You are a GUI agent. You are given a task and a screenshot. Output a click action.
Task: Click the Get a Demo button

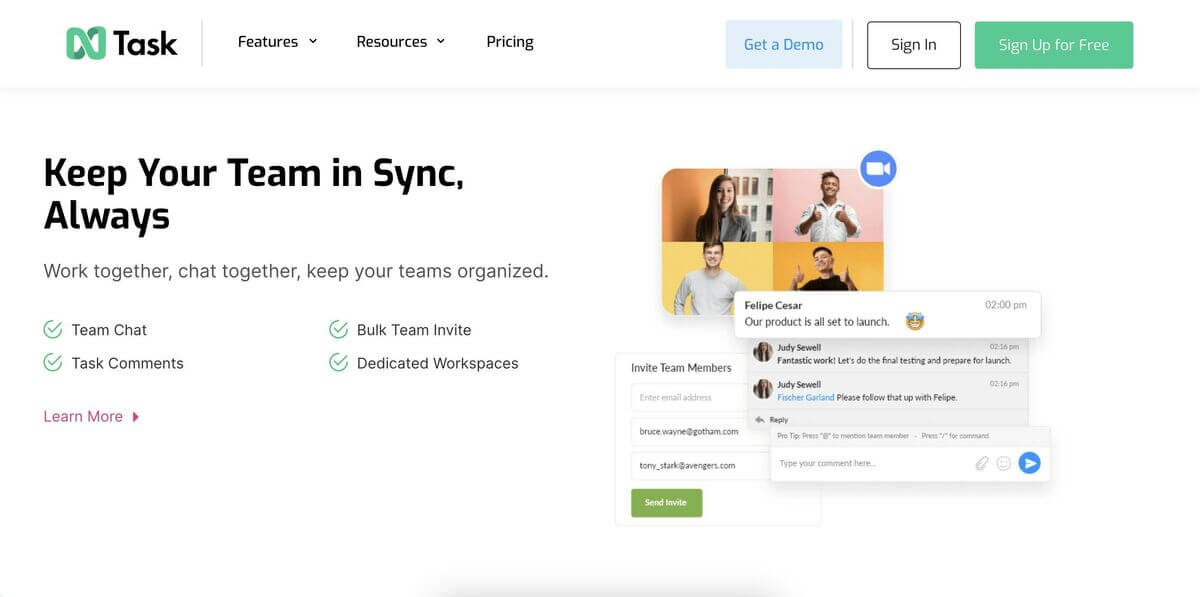pos(783,45)
